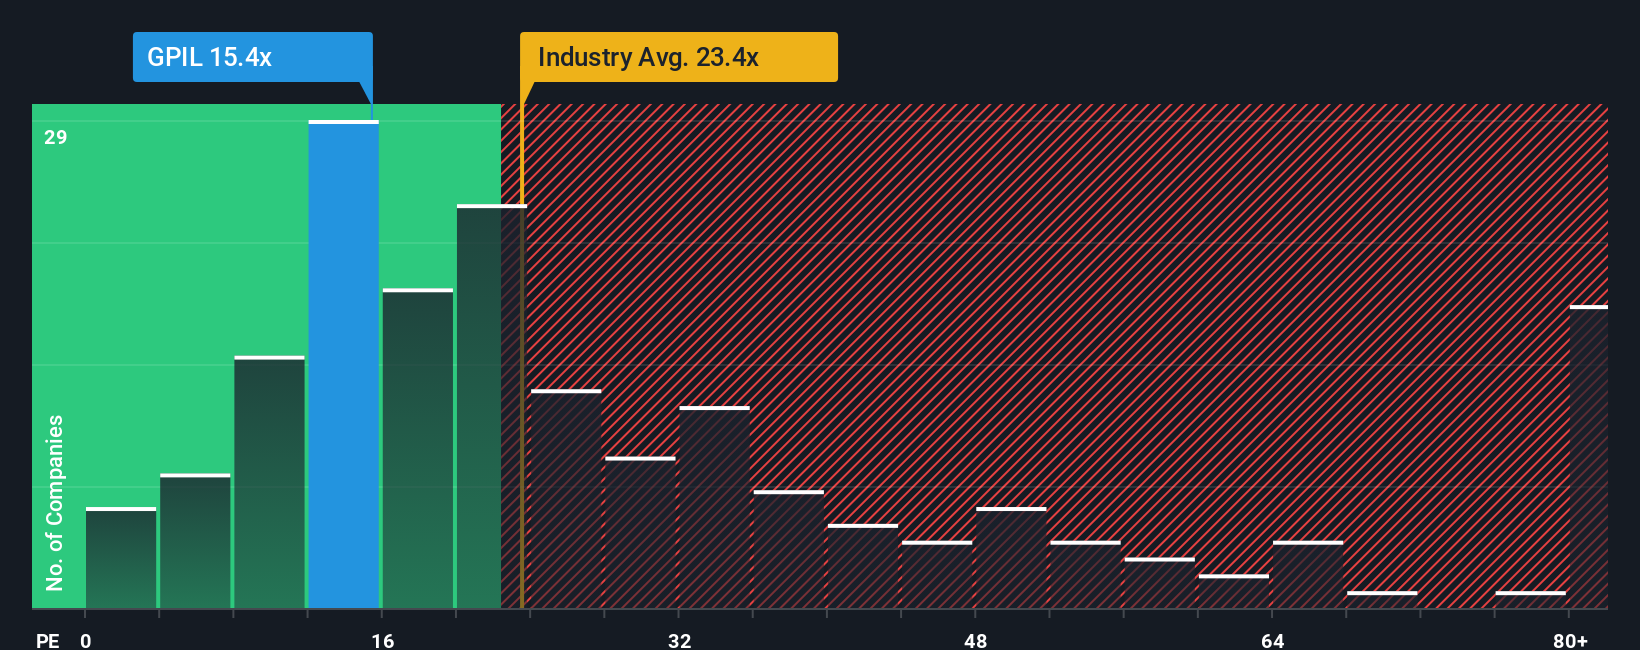Click the x-axis tick label '0'

(86, 640)
